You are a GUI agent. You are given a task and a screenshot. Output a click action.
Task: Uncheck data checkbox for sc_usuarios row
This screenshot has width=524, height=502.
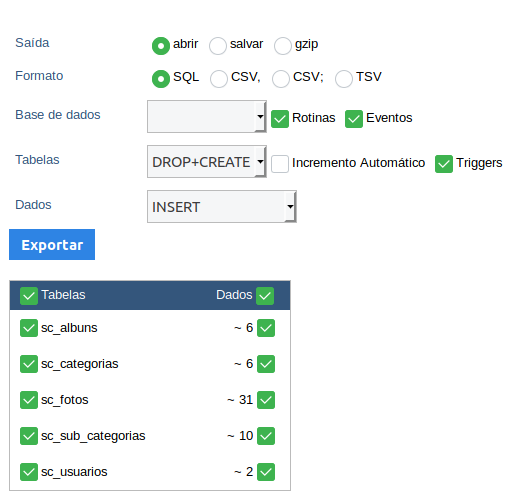266,472
